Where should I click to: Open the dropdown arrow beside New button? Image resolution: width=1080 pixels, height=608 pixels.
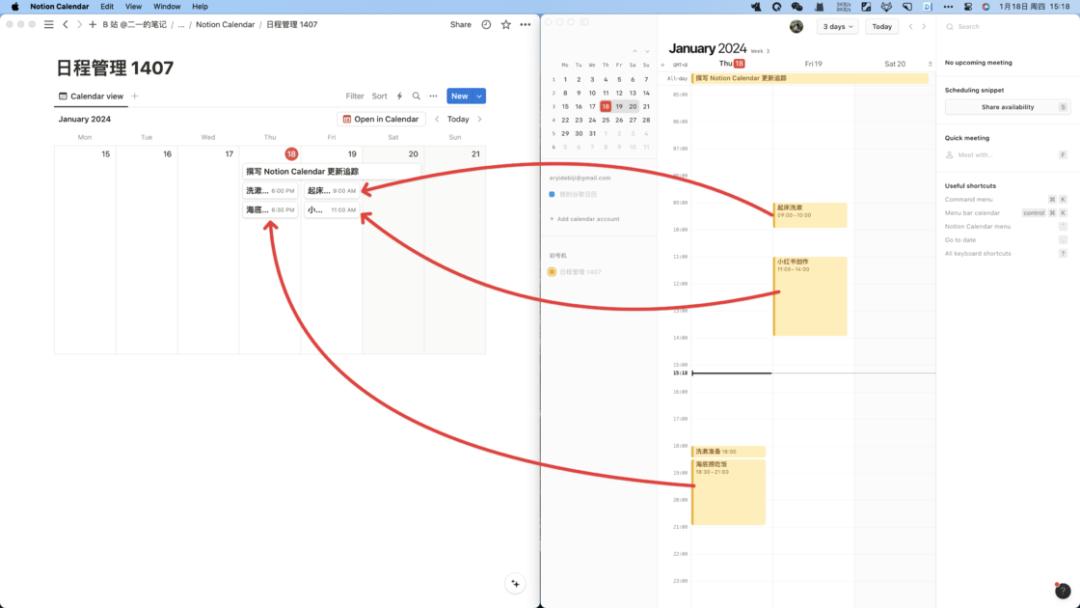coord(479,96)
